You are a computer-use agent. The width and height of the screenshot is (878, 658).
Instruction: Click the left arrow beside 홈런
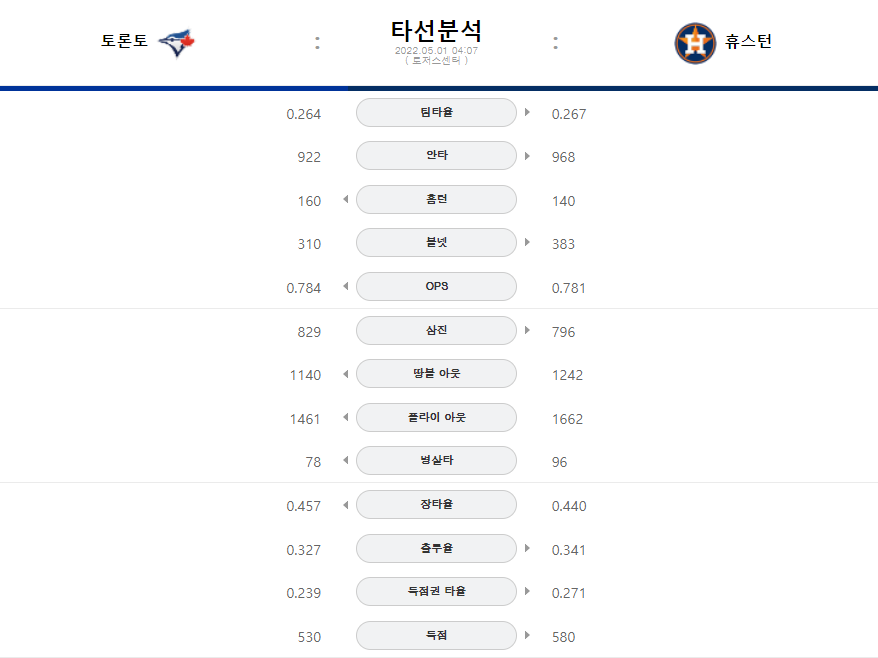[345, 199]
